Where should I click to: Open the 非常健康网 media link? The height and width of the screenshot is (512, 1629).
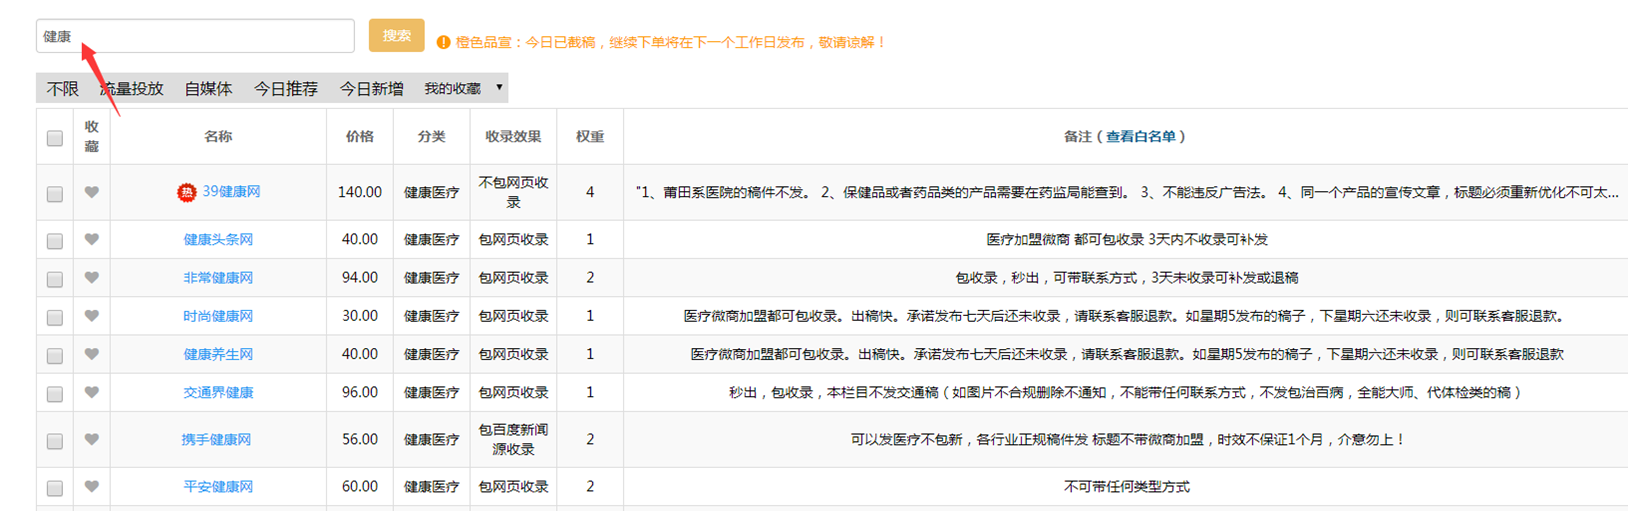[x=218, y=278]
